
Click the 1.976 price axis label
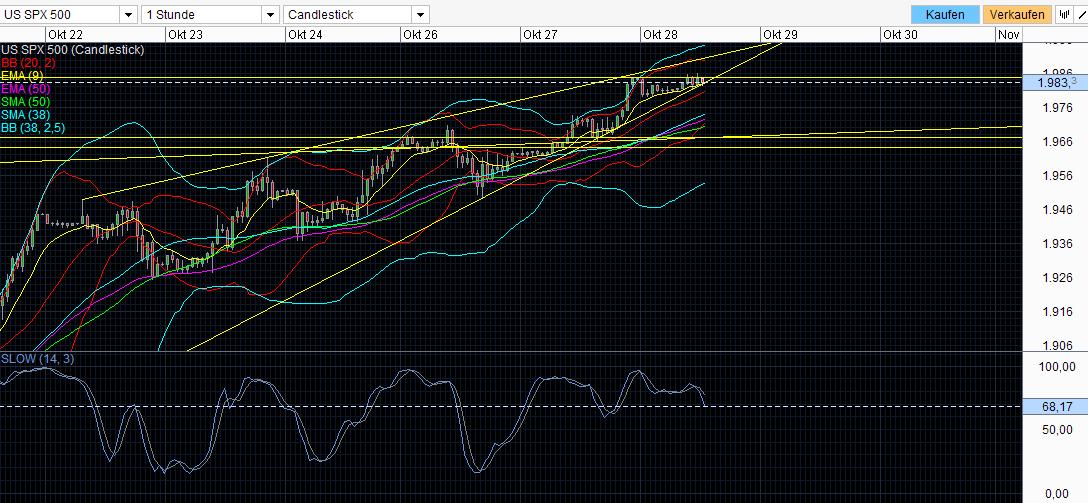coord(1057,108)
